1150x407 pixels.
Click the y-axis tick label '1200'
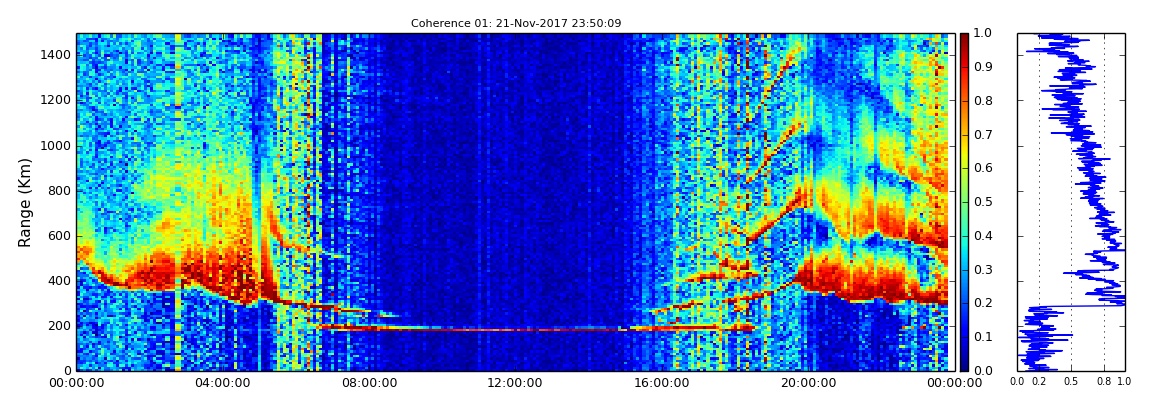pos(57,100)
